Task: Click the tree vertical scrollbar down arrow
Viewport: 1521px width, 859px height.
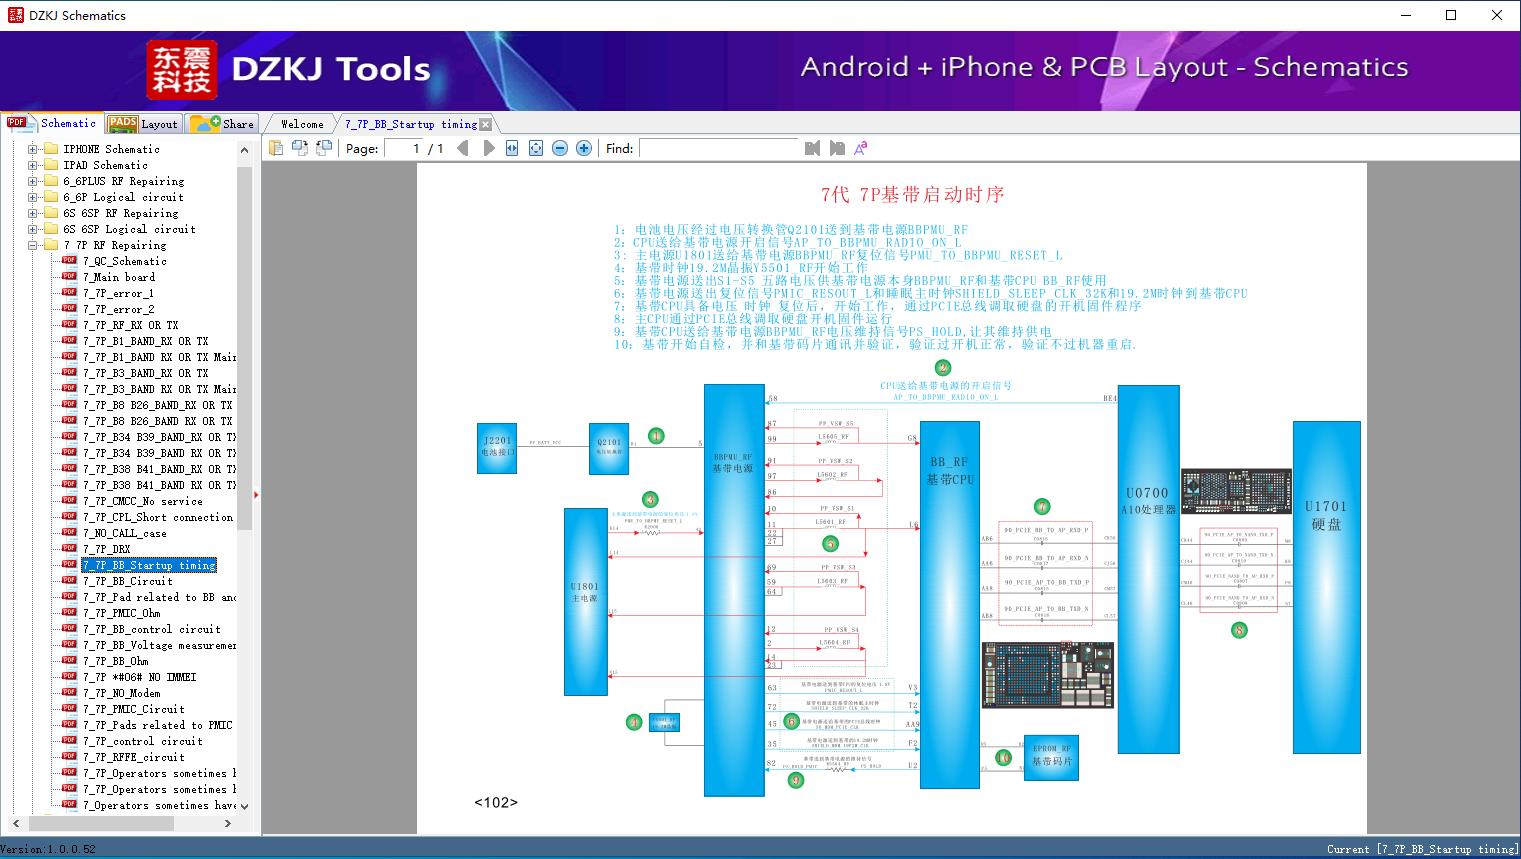Action: (245, 806)
